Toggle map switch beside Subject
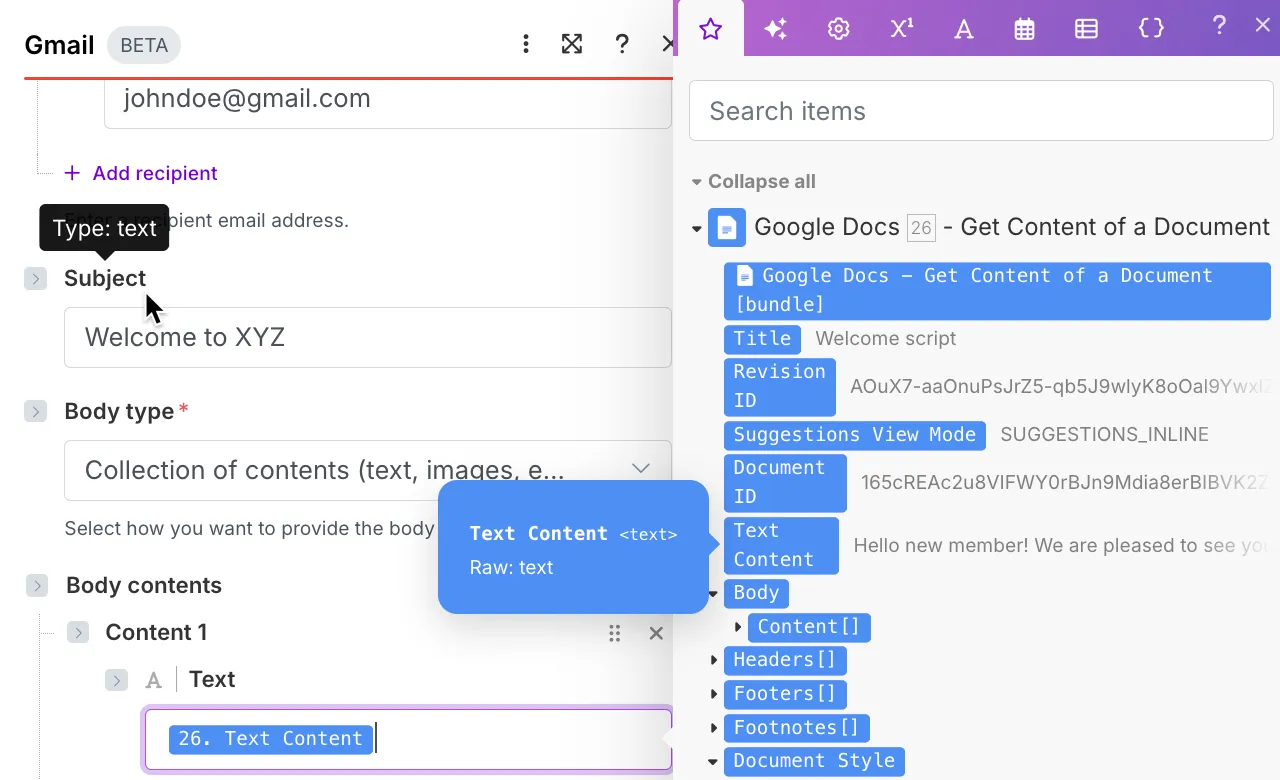 click(36, 279)
